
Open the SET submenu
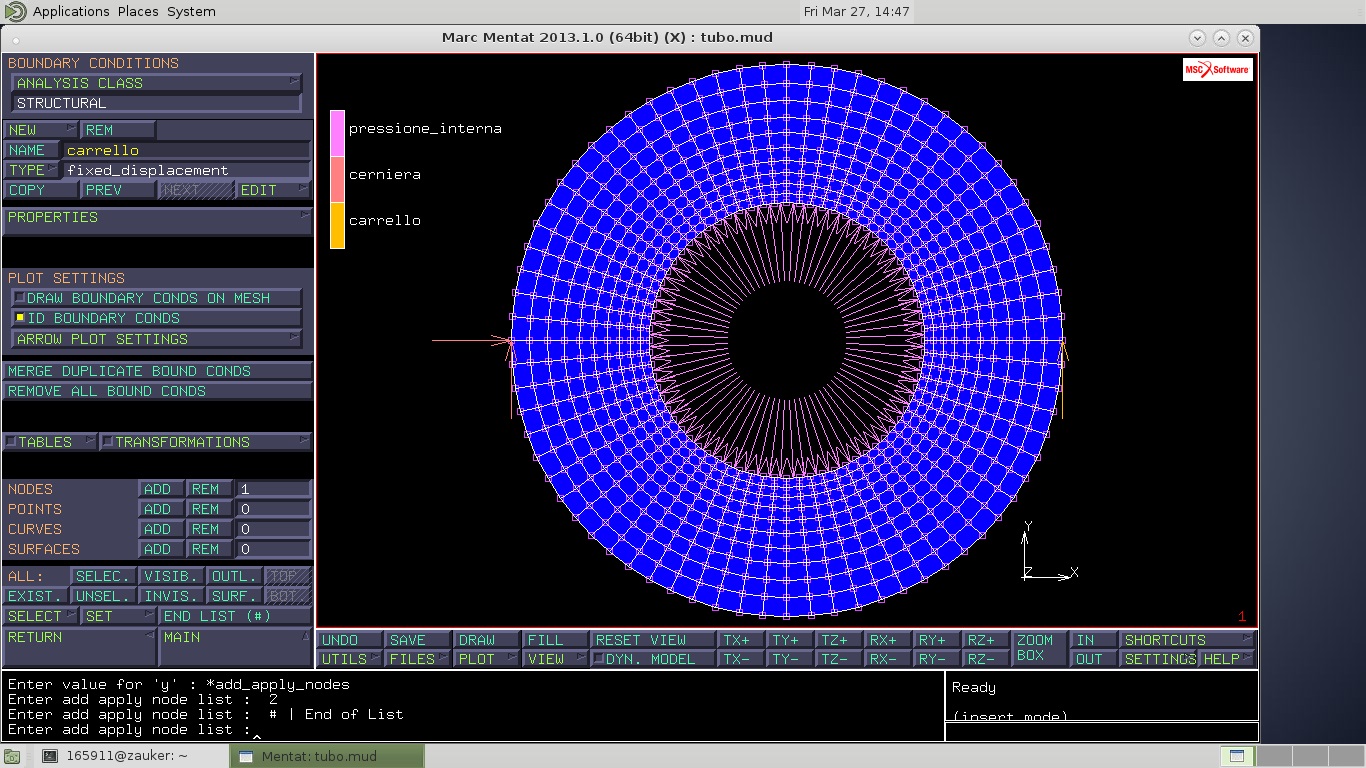click(x=118, y=616)
